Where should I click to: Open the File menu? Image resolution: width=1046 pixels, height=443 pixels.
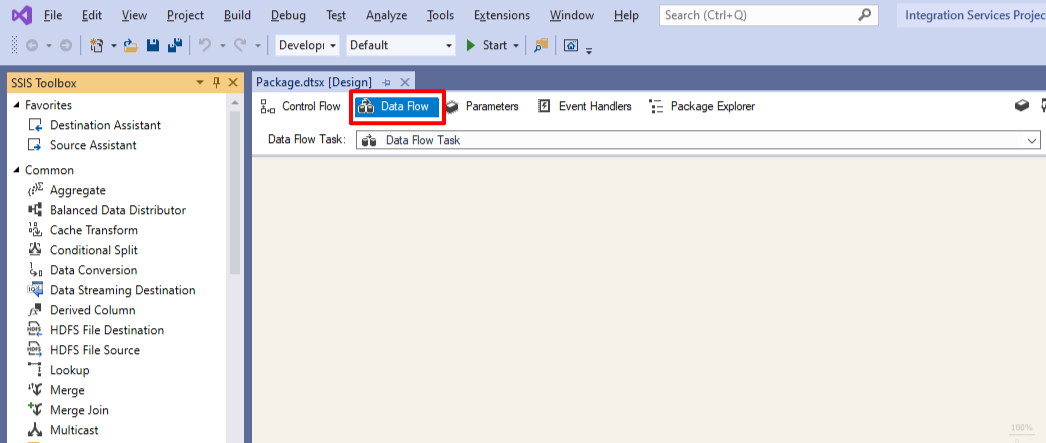pos(53,15)
